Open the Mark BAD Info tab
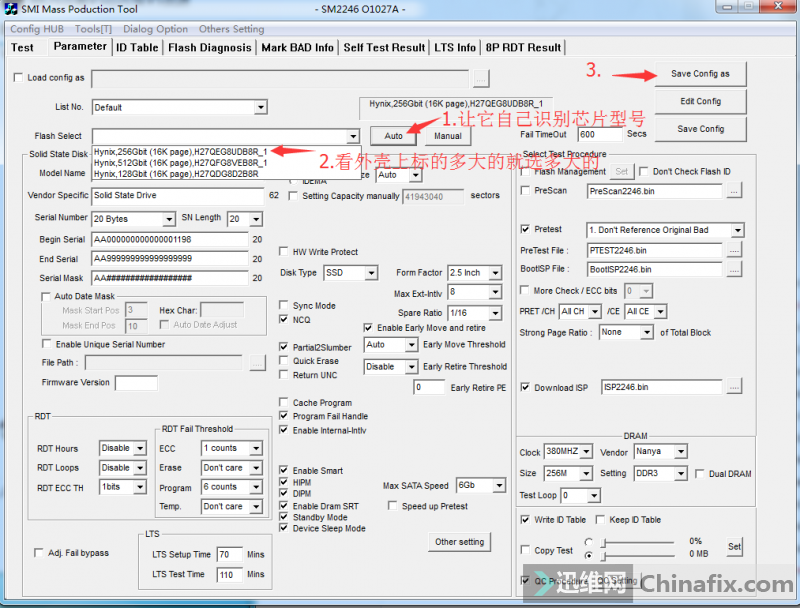 click(x=297, y=47)
